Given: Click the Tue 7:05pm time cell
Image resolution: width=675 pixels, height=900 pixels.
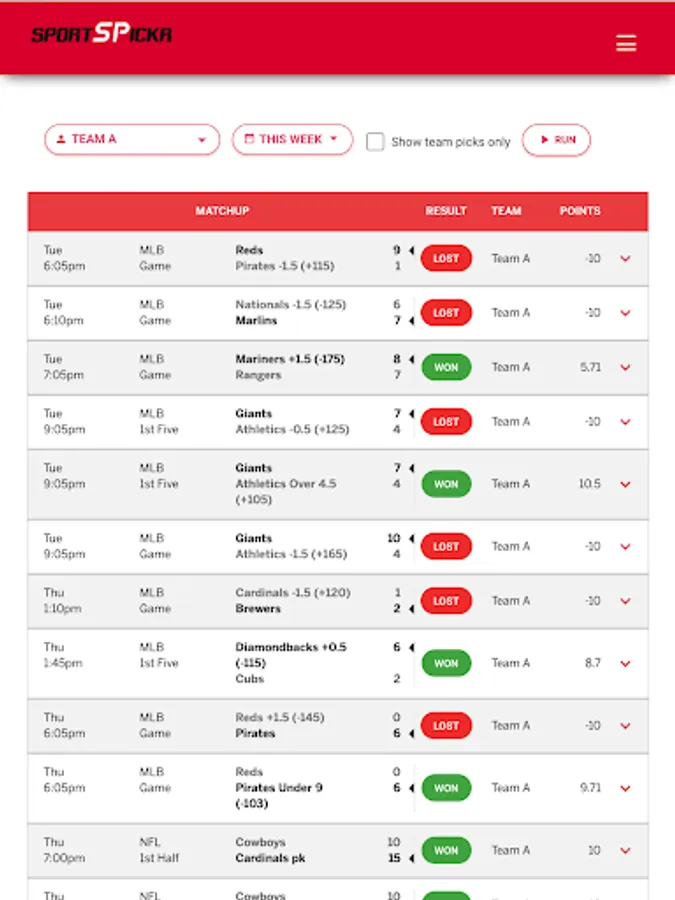Looking at the screenshot, I should [x=64, y=367].
